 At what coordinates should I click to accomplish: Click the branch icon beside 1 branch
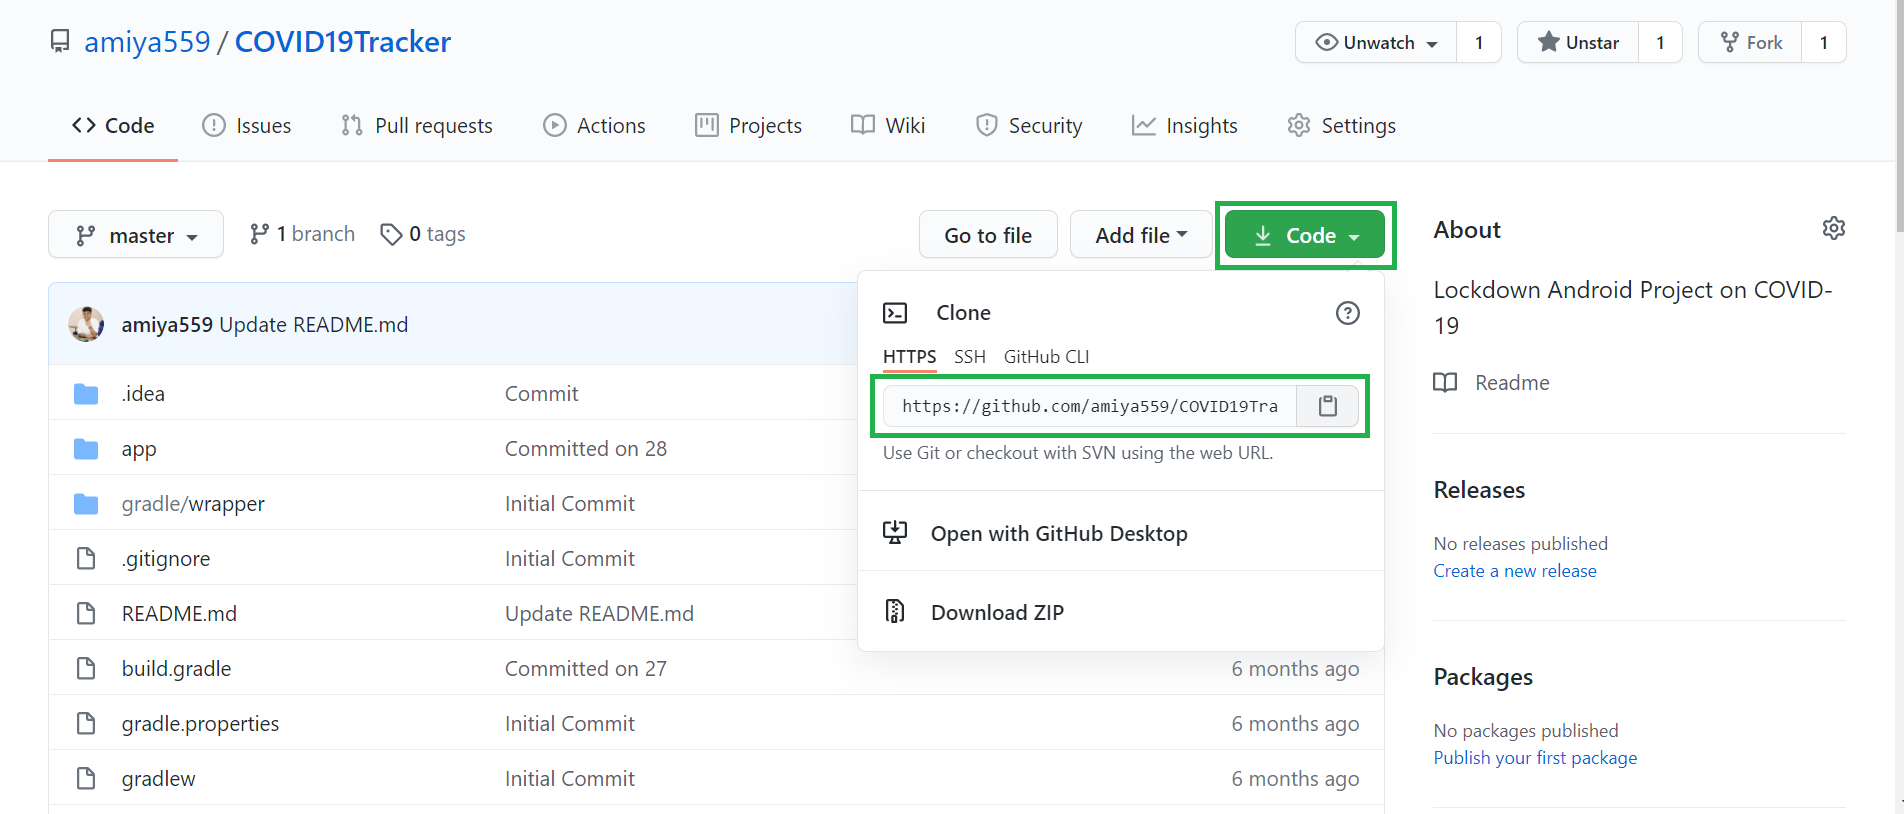[x=259, y=234]
